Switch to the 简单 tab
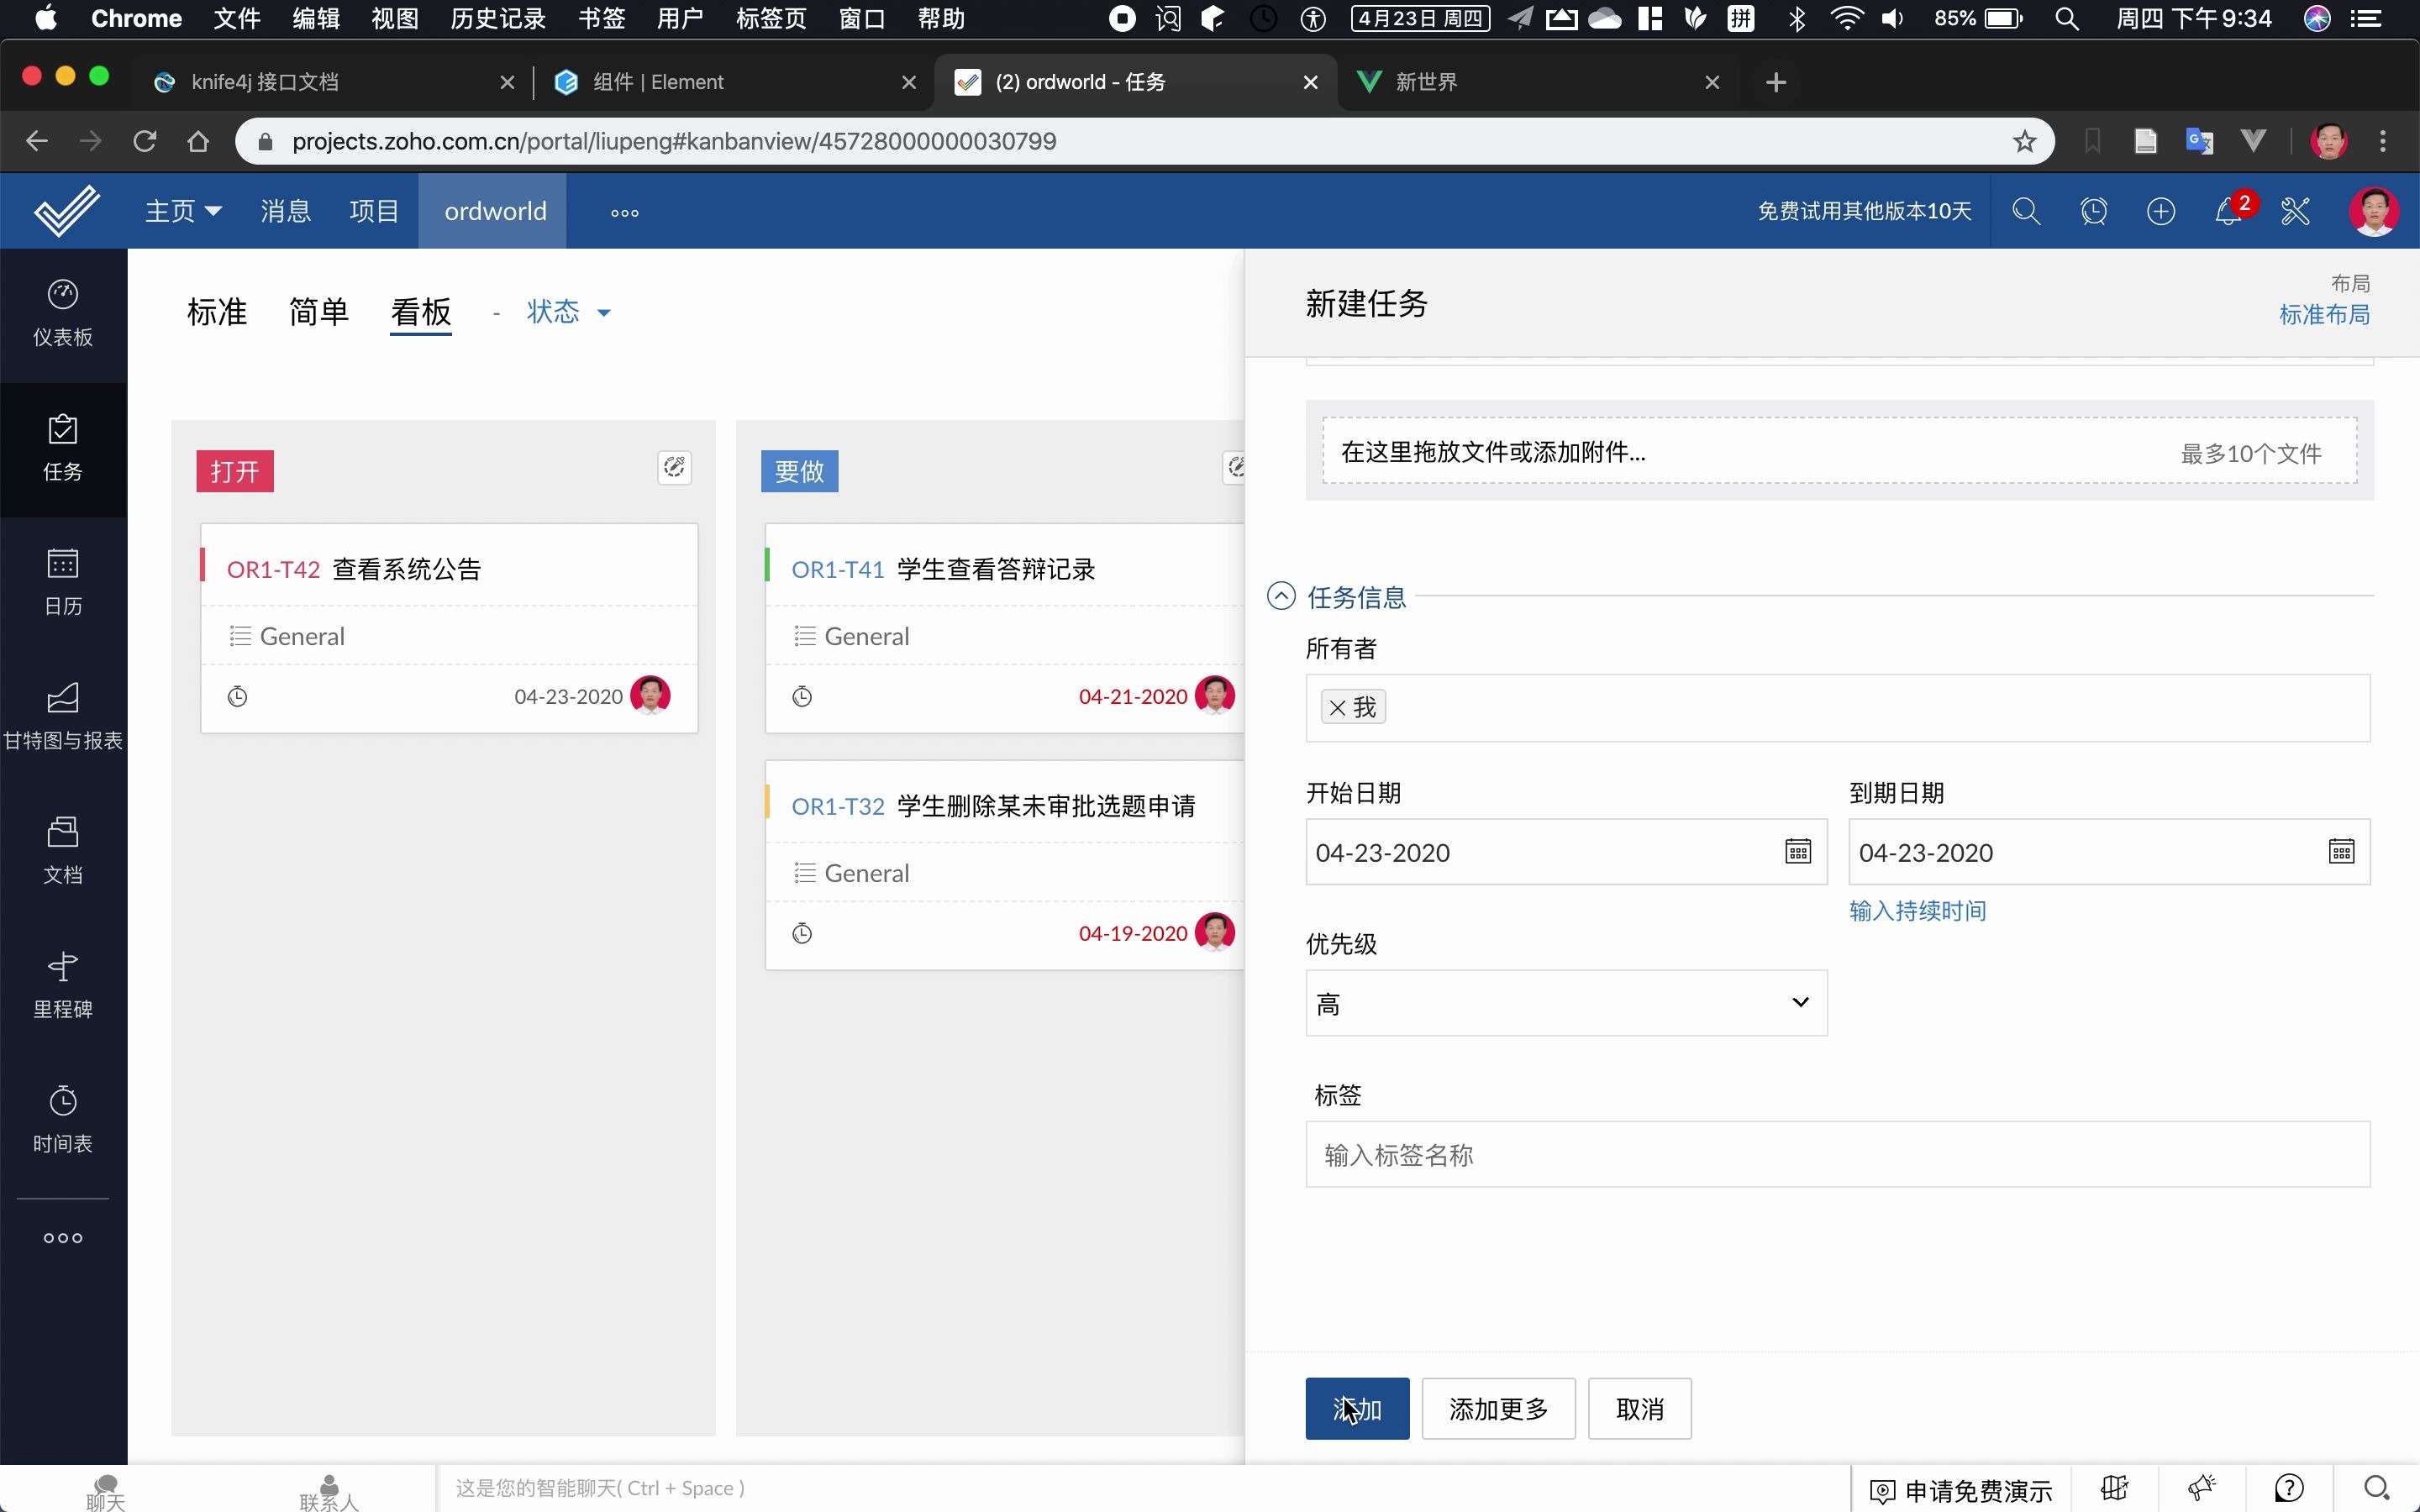Image resolution: width=2420 pixels, height=1512 pixels. pos(318,312)
